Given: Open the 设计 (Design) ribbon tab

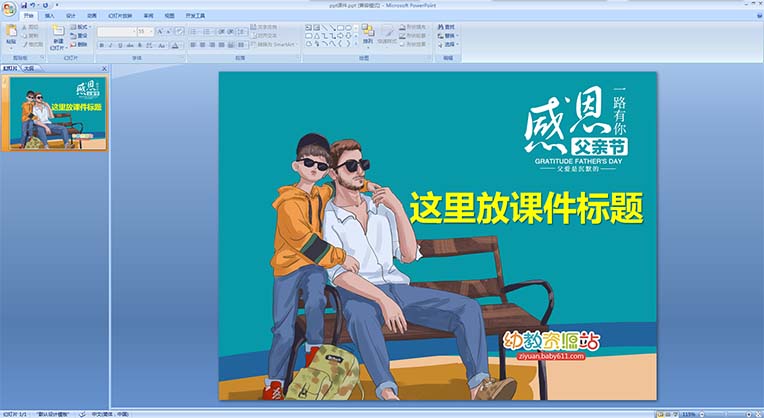Looking at the screenshot, I should tap(71, 16).
